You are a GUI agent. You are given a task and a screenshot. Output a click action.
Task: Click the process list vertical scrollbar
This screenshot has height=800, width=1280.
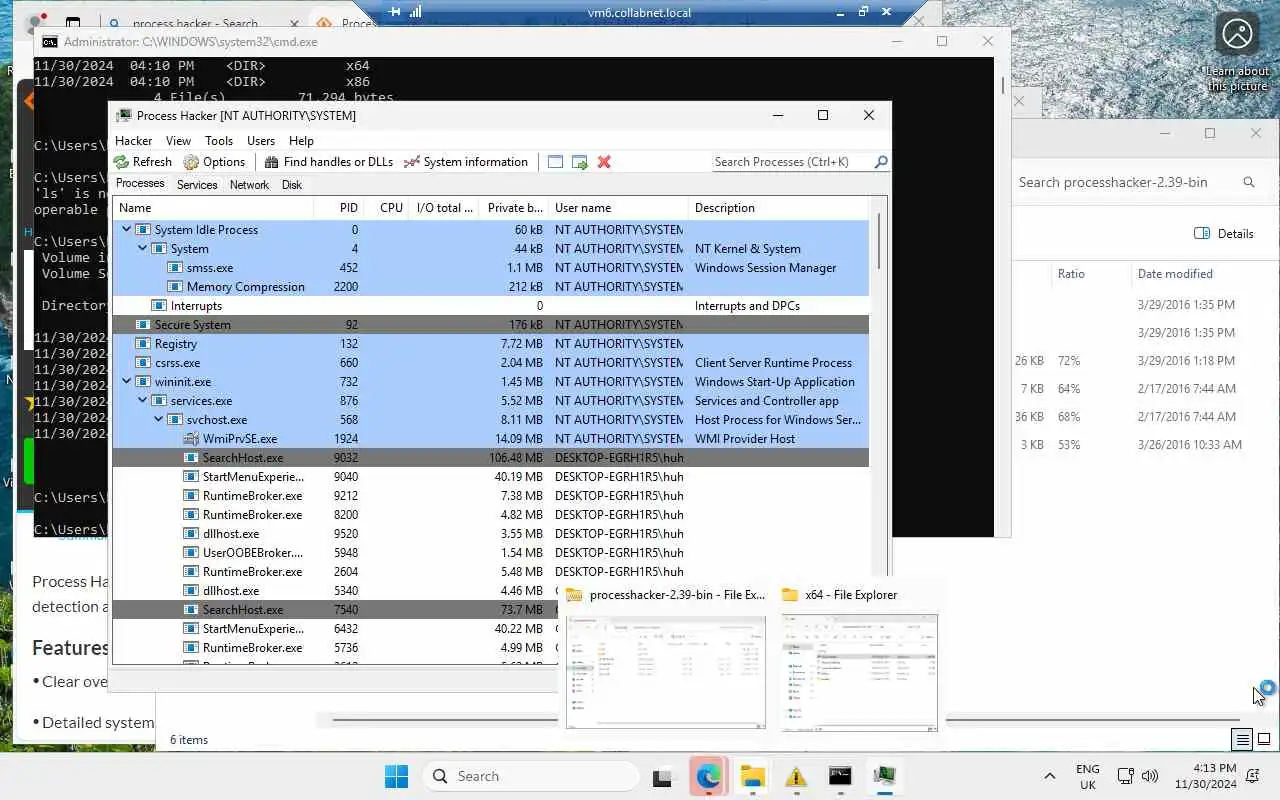[x=879, y=241]
